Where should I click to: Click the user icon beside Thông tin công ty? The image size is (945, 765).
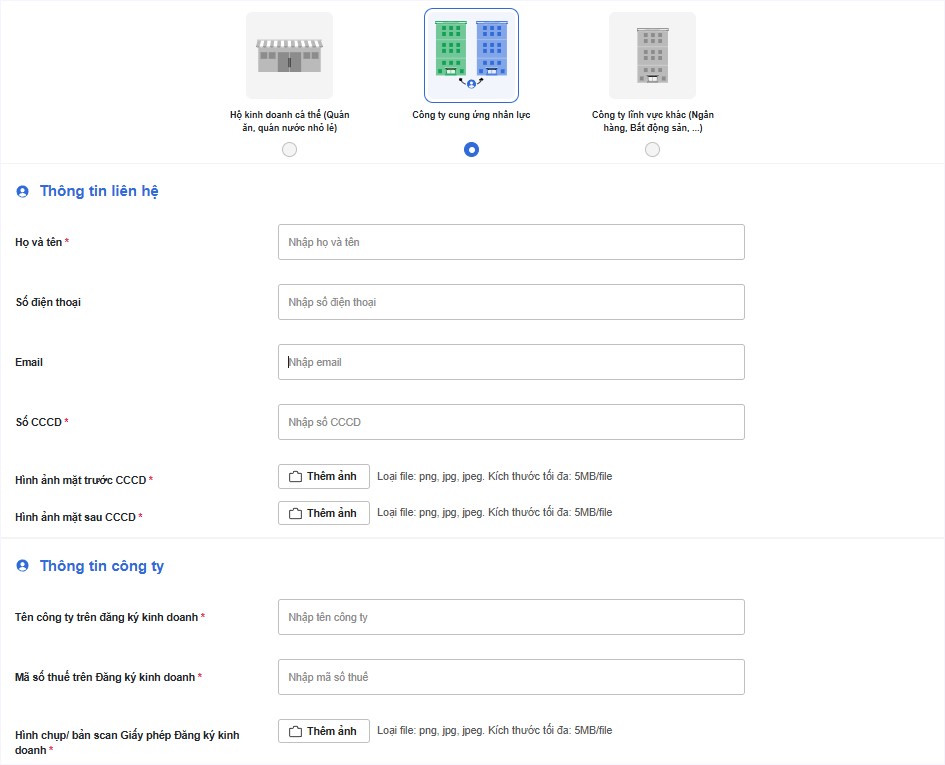tap(22, 565)
